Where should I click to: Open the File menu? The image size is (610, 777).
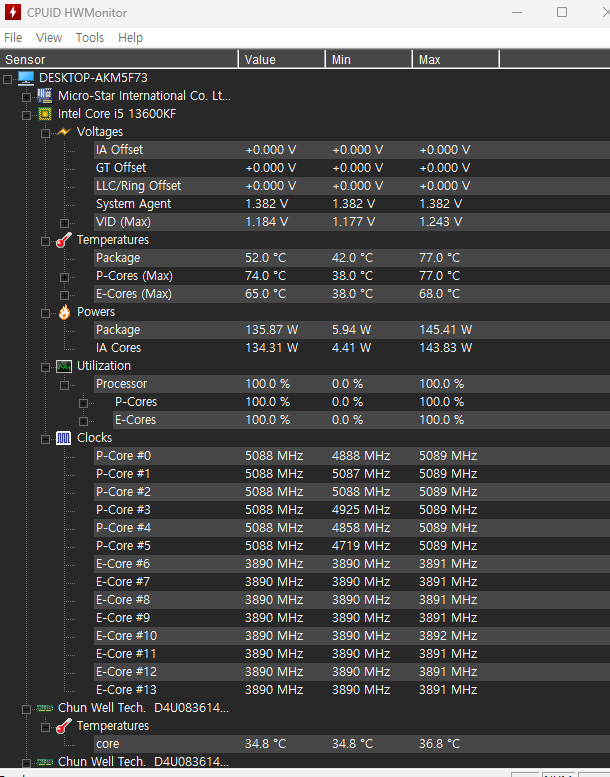point(13,38)
